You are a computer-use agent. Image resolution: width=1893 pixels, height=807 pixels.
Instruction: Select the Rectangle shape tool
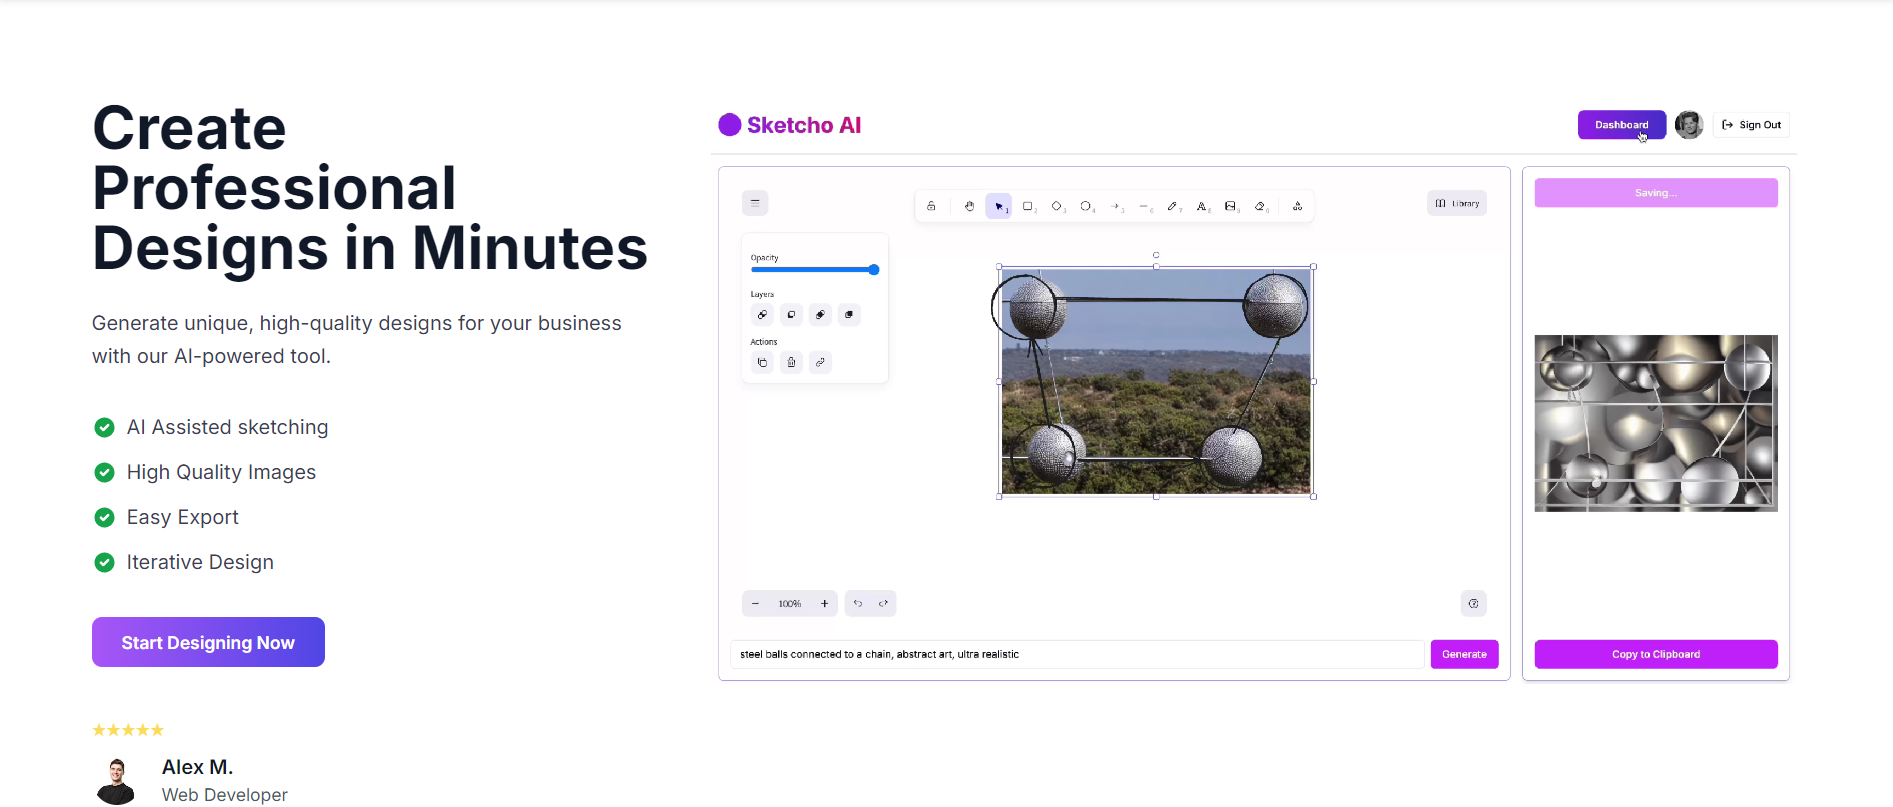point(1028,206)
